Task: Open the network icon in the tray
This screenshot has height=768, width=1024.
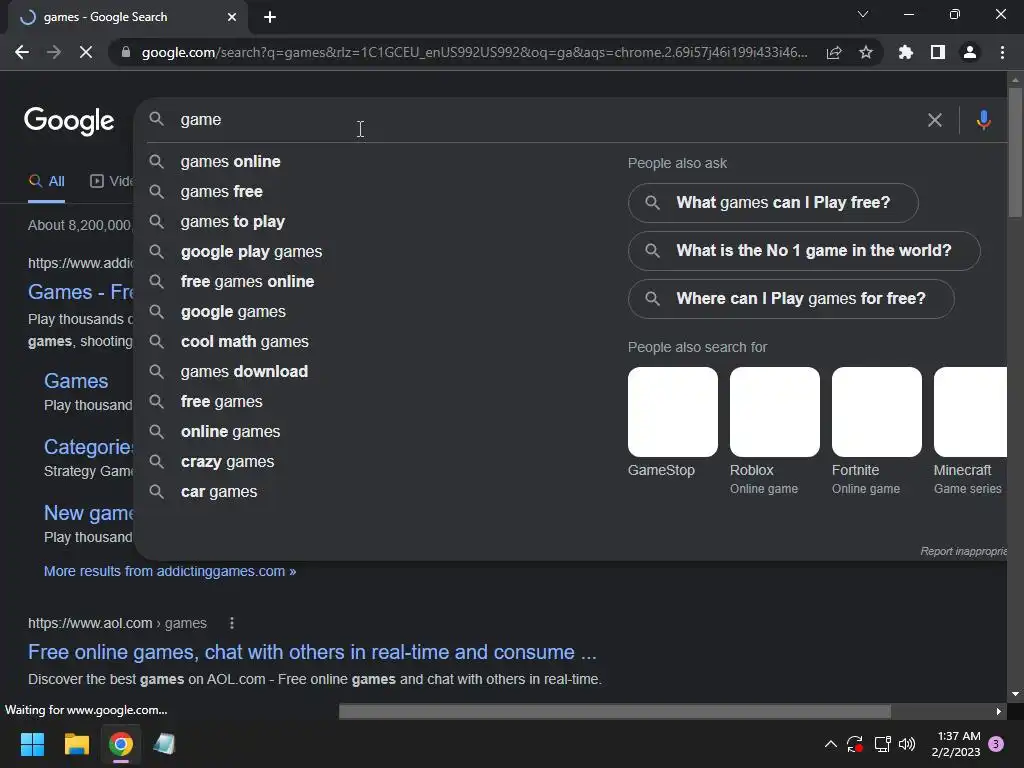Action: pyautogui.click(x=882, y=744)
